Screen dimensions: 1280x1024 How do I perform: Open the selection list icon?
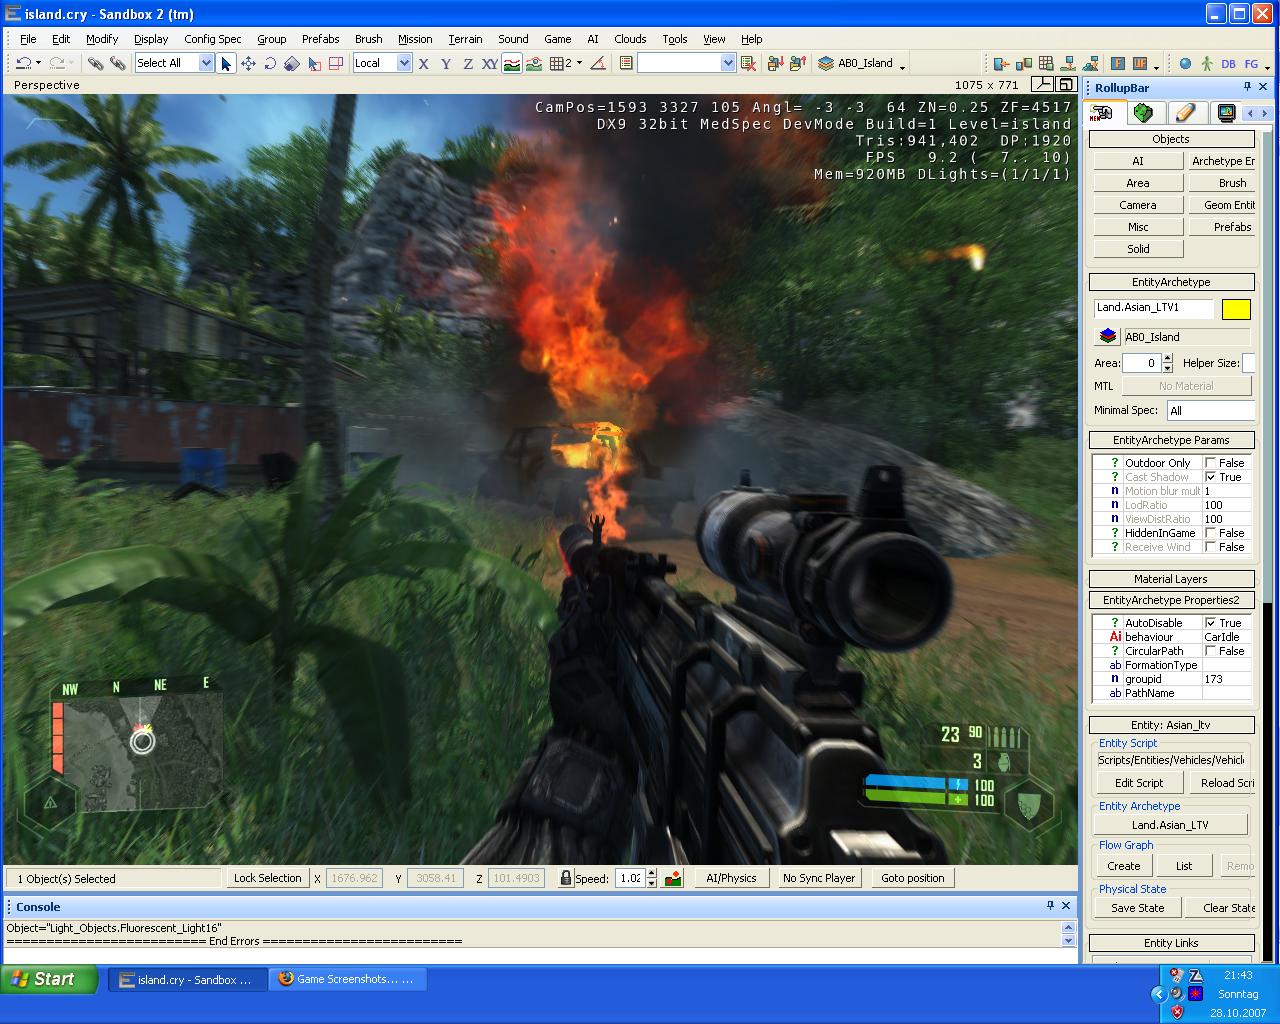626,63
